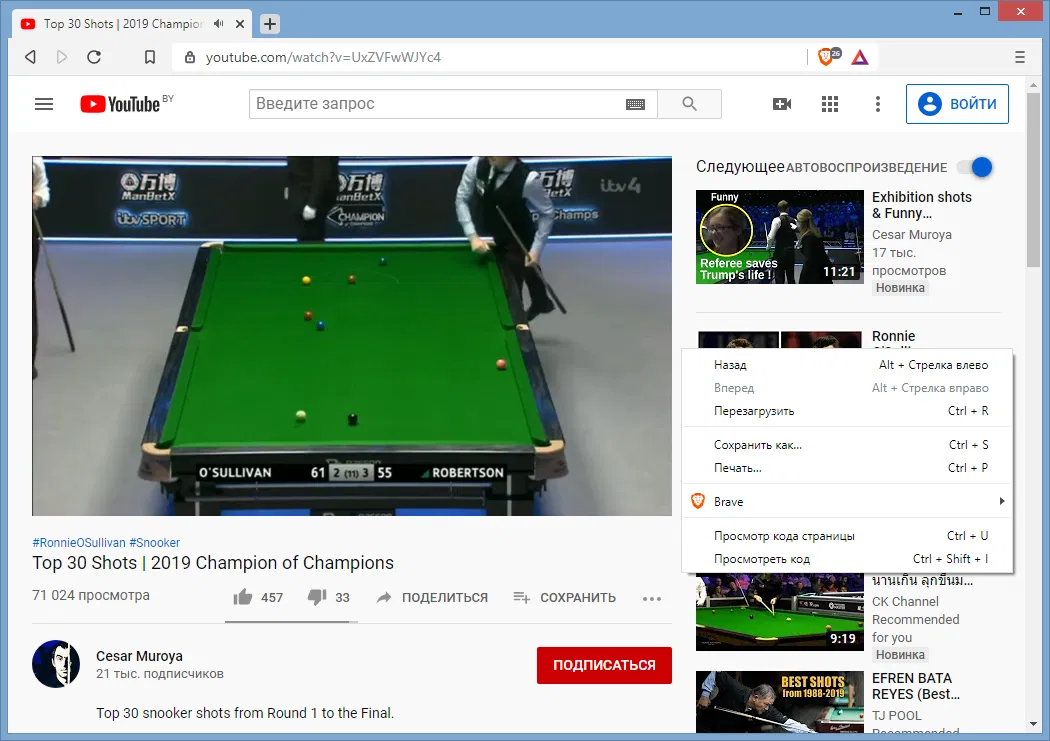
Task: Go back using browser back arrow
Action: click(x=30, y=57)
